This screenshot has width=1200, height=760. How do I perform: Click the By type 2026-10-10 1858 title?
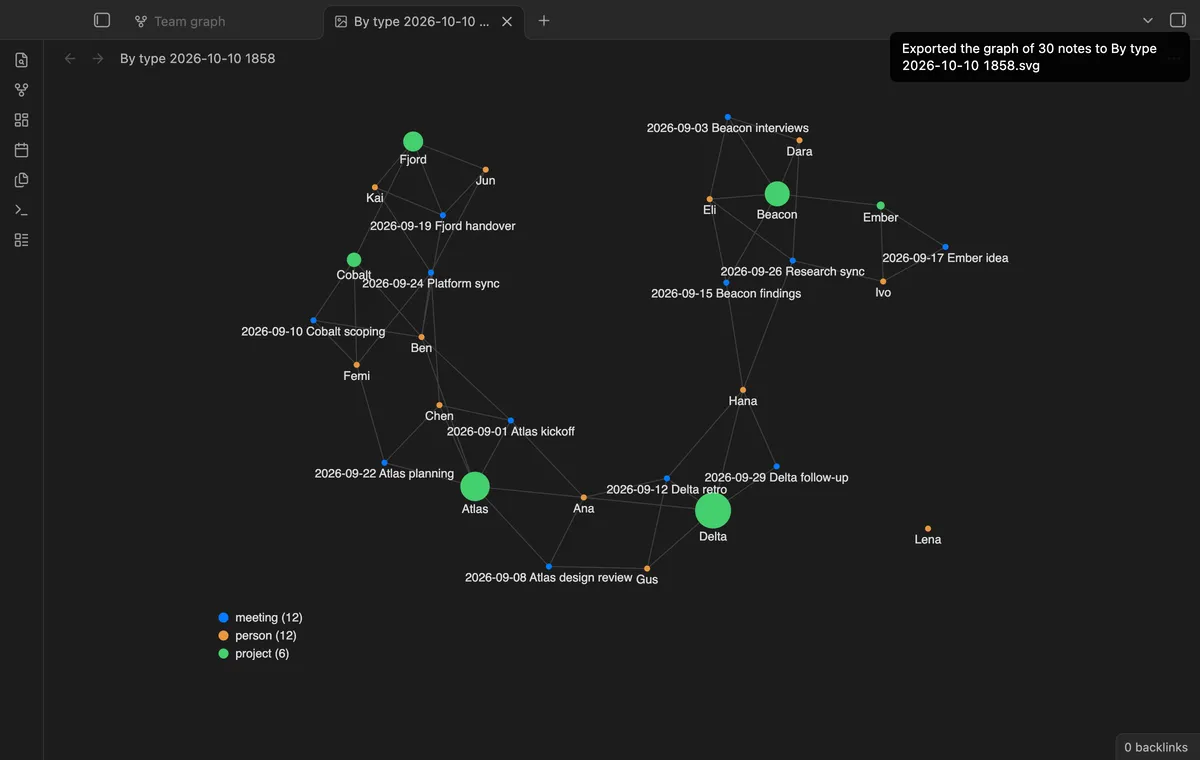197,58
